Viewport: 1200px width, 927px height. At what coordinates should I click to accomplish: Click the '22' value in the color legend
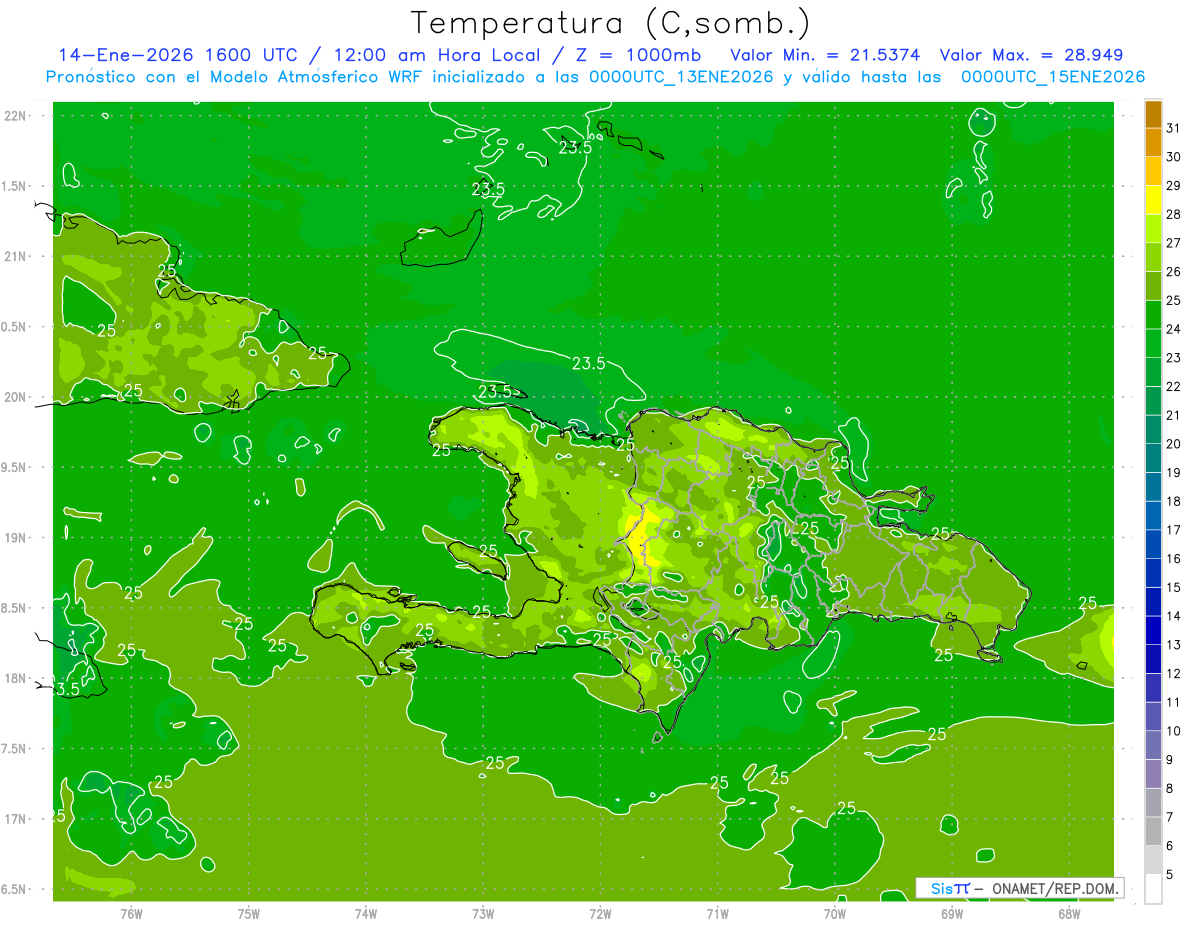pyautogui.click(x=1174, y=386)
